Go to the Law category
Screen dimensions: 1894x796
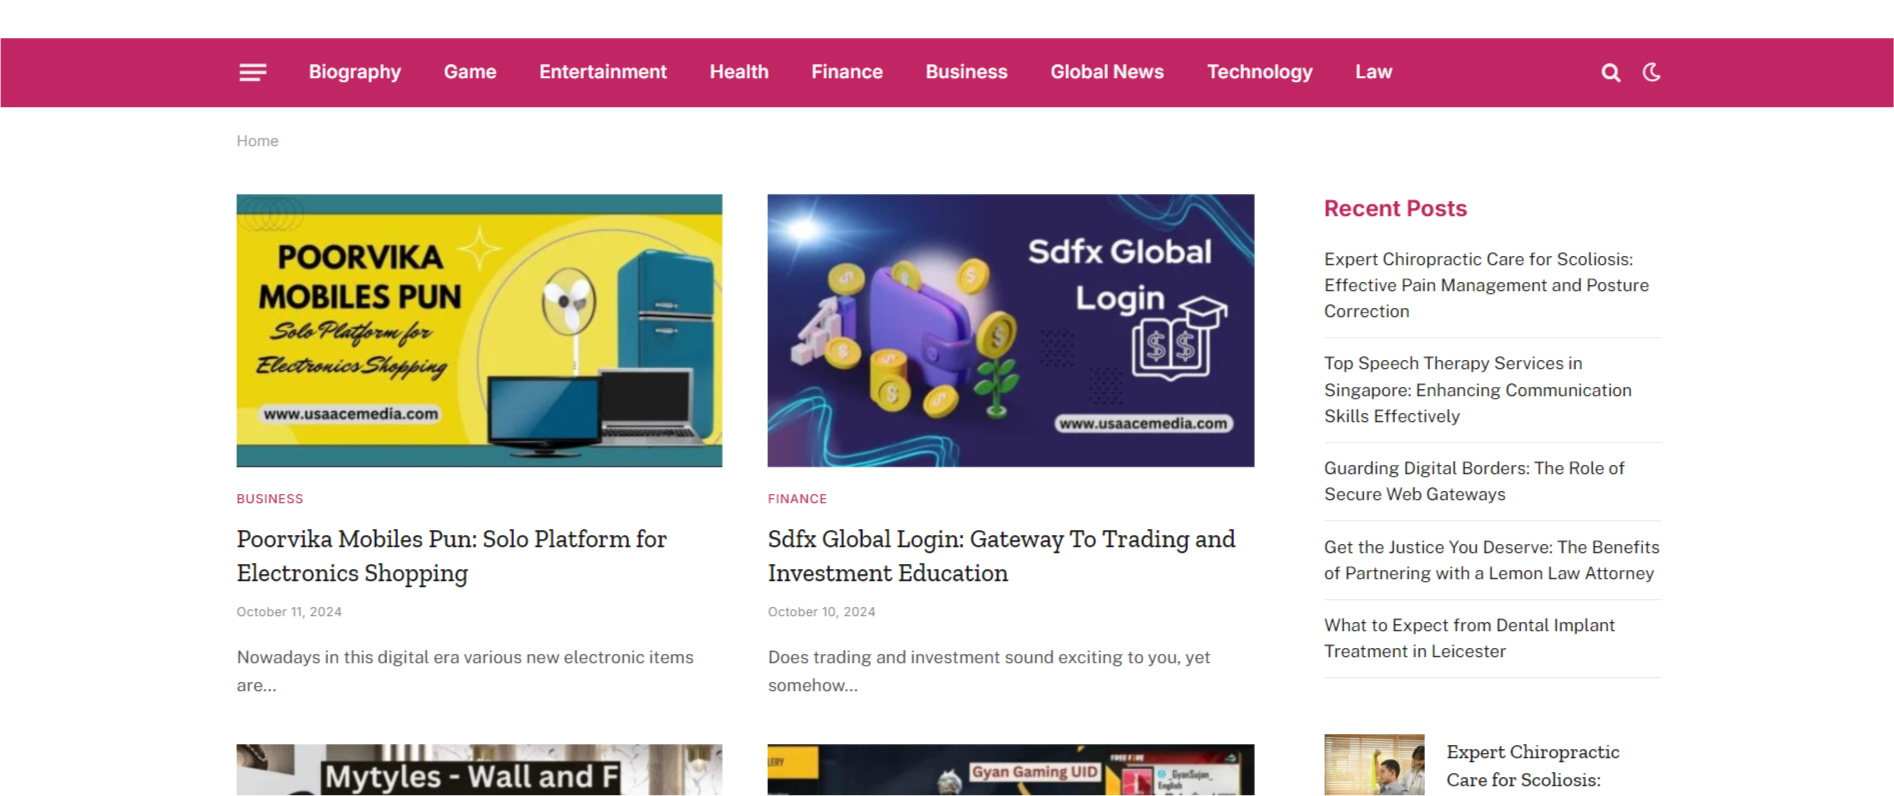tap(1373, 72)
